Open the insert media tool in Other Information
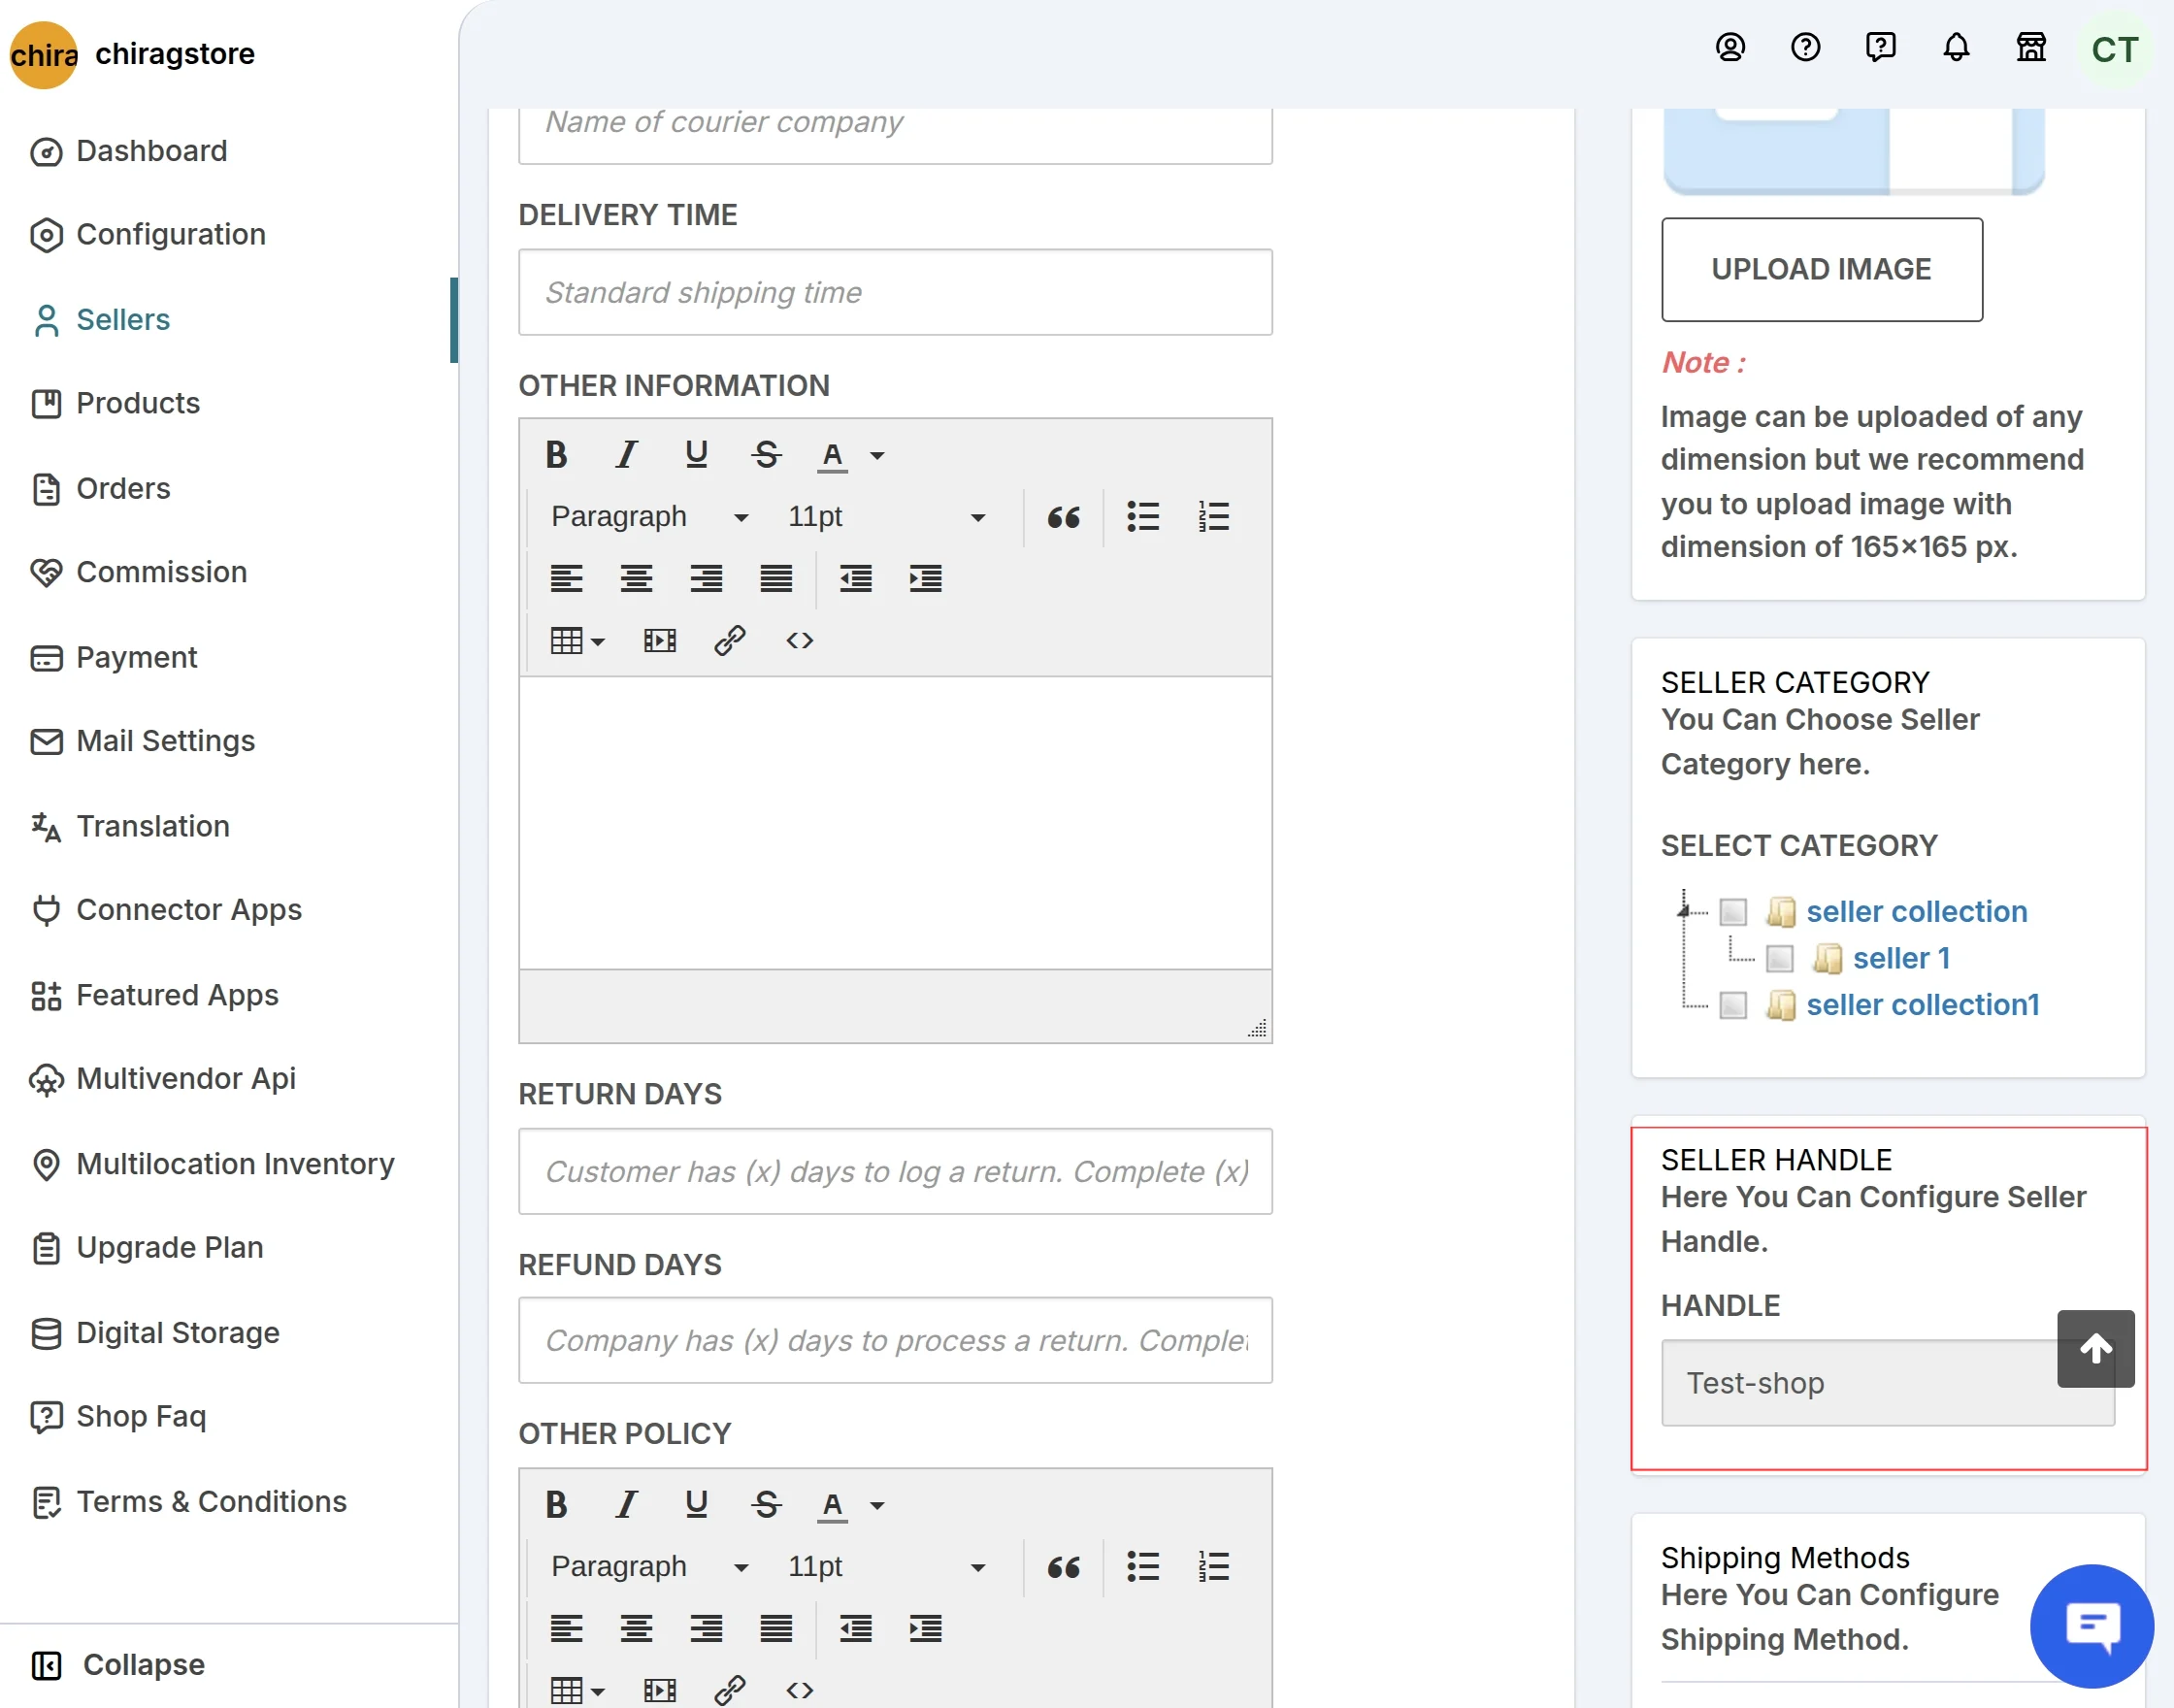The height and width of the screenshot is (1708, 2174). click(x=659, y=640)
